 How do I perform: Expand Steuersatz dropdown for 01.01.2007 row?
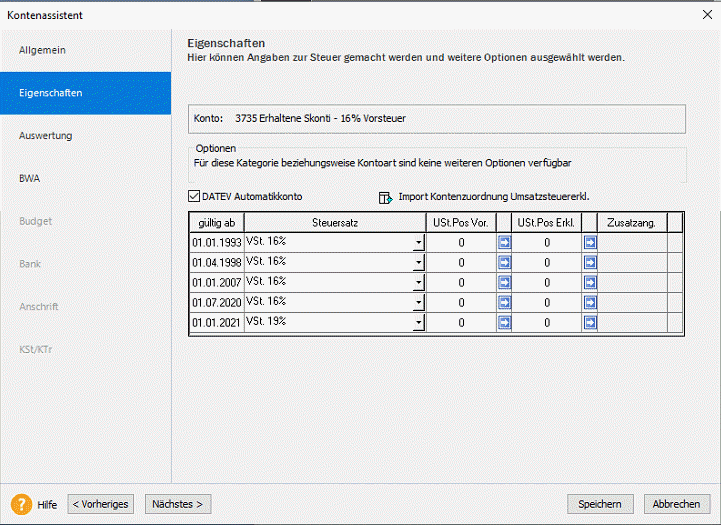pos(419,283)
